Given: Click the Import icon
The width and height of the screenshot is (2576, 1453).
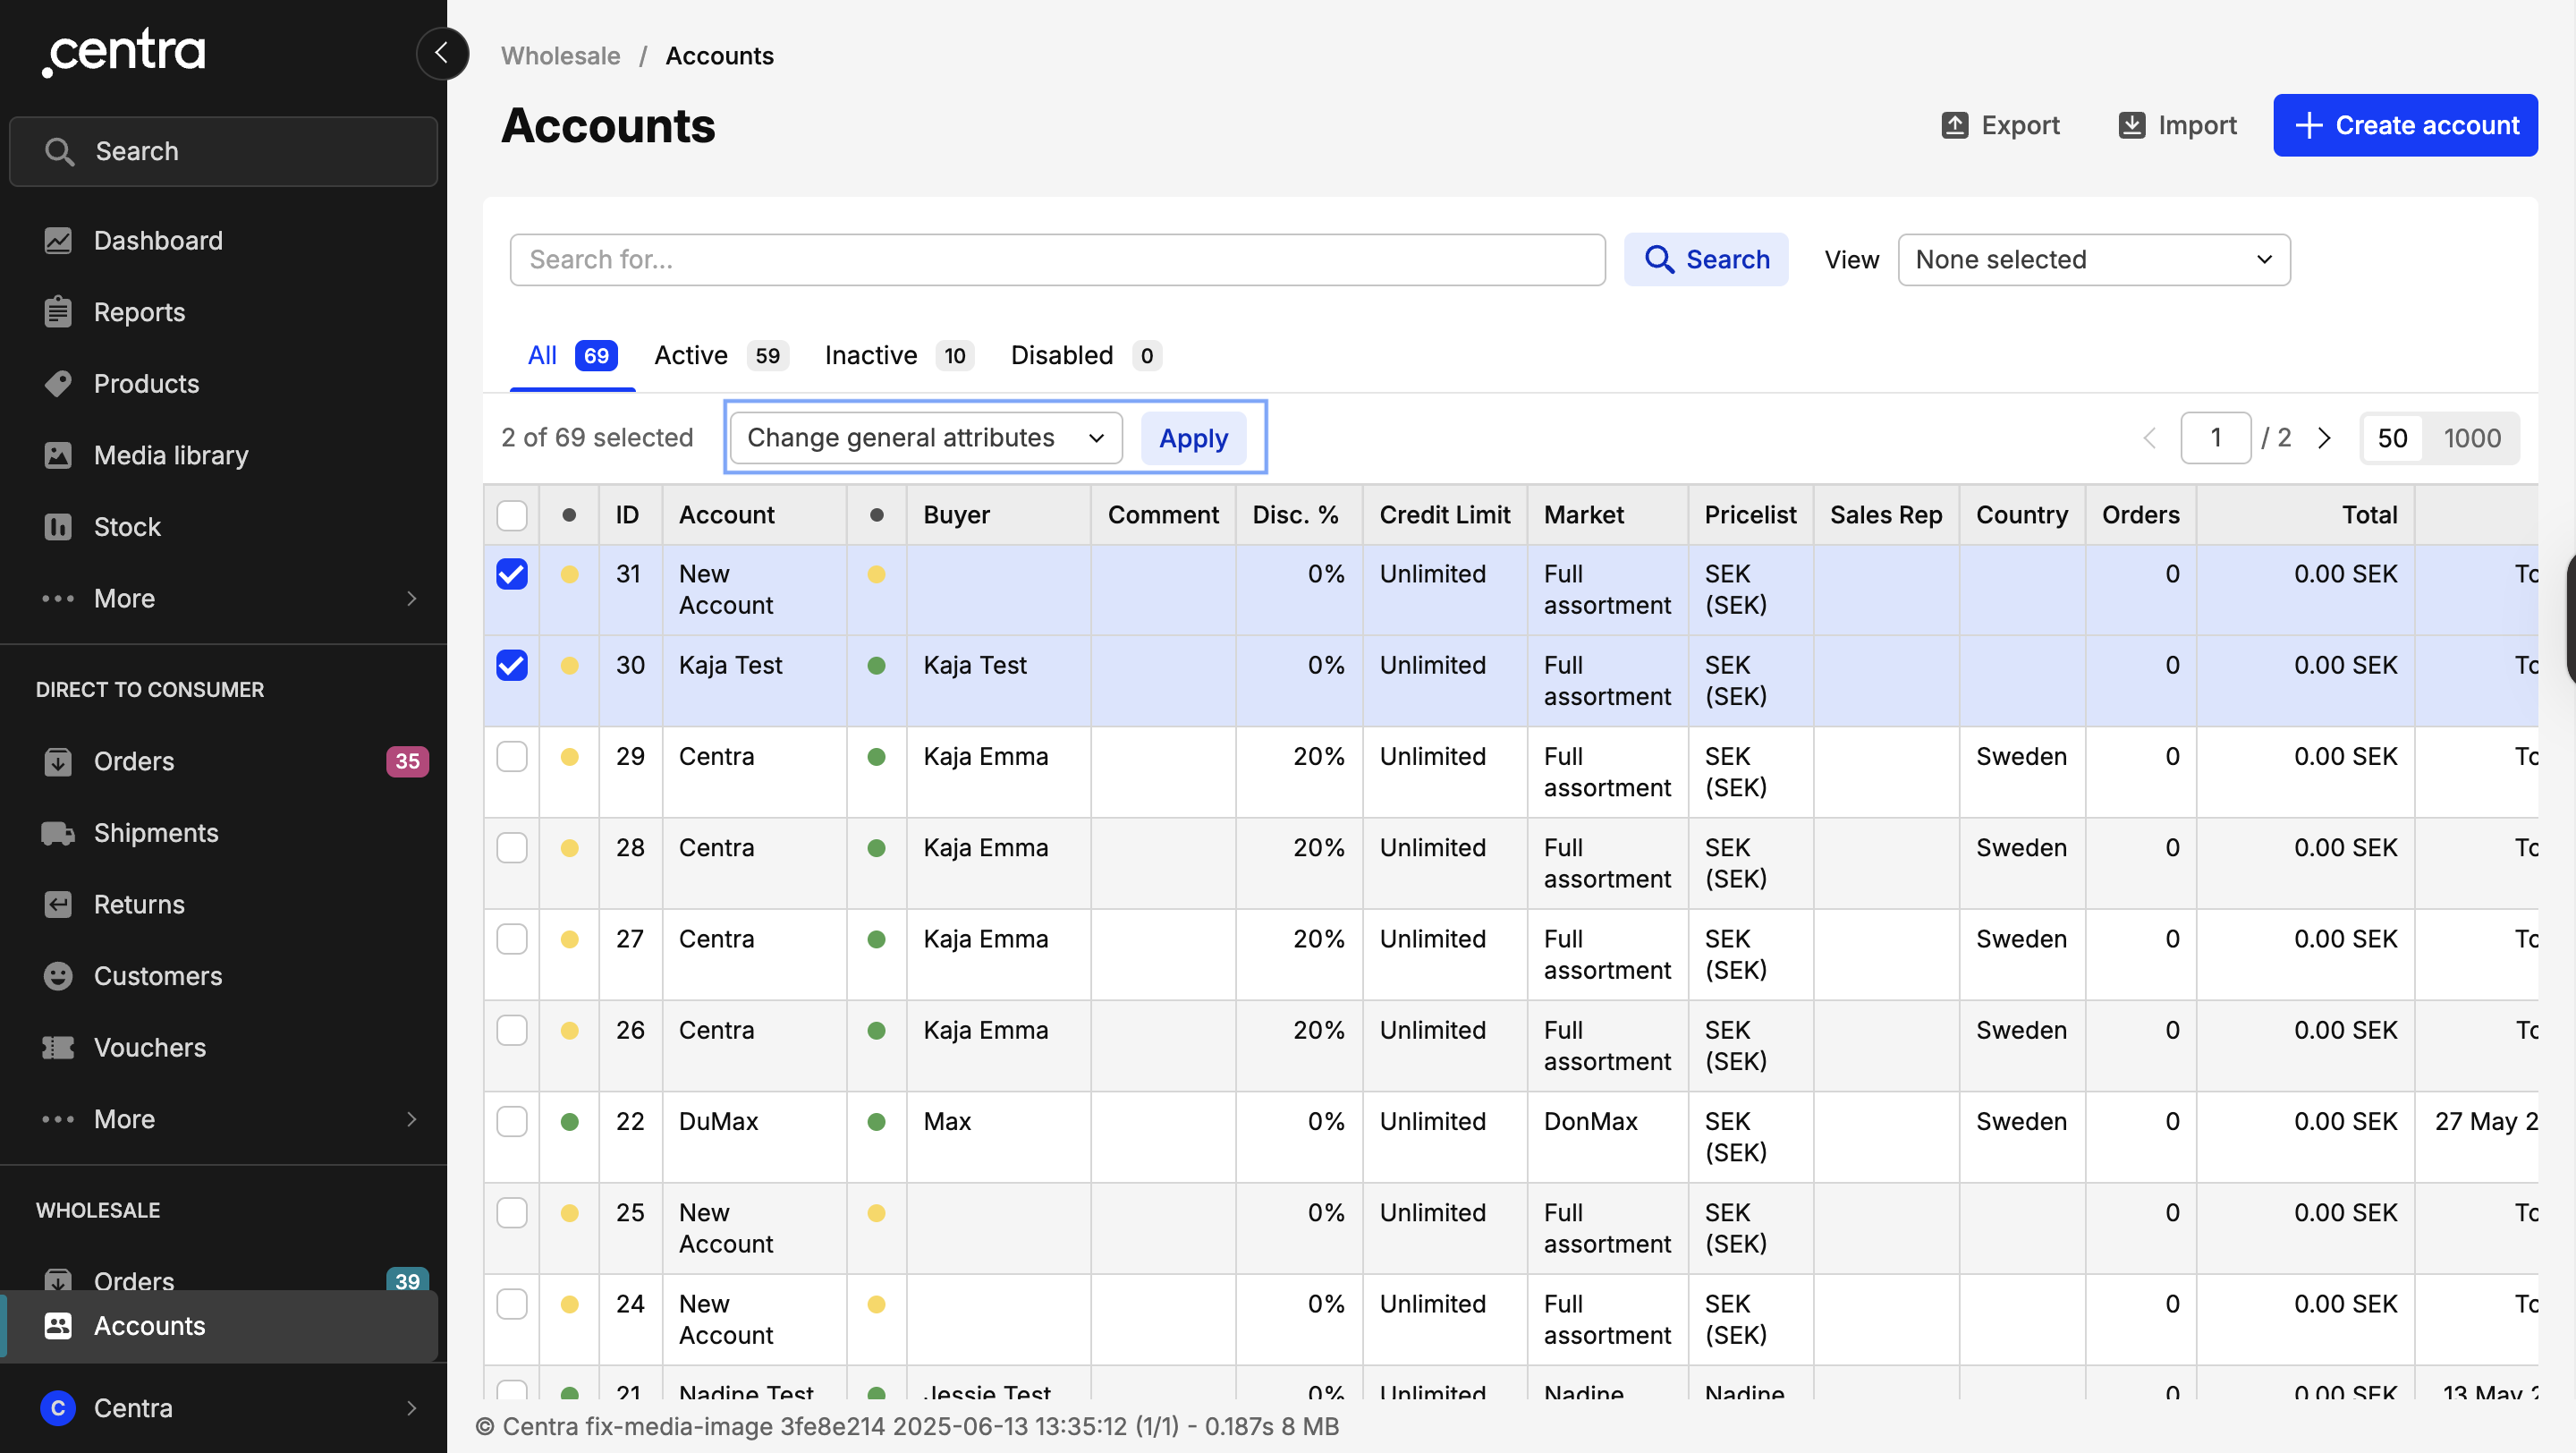Looking at the screenshot, I should pyautogui.click(x=2131, y=125).
